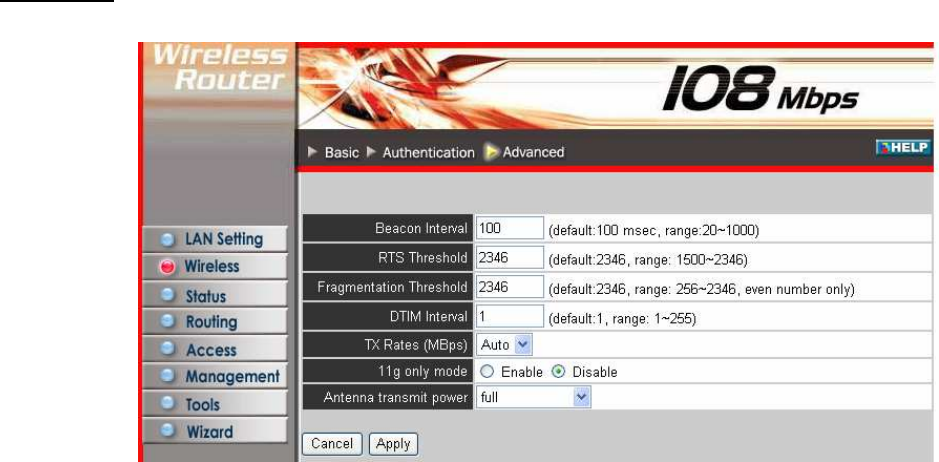Click the red bullet next to Wireless

click(x=168, y=267)
